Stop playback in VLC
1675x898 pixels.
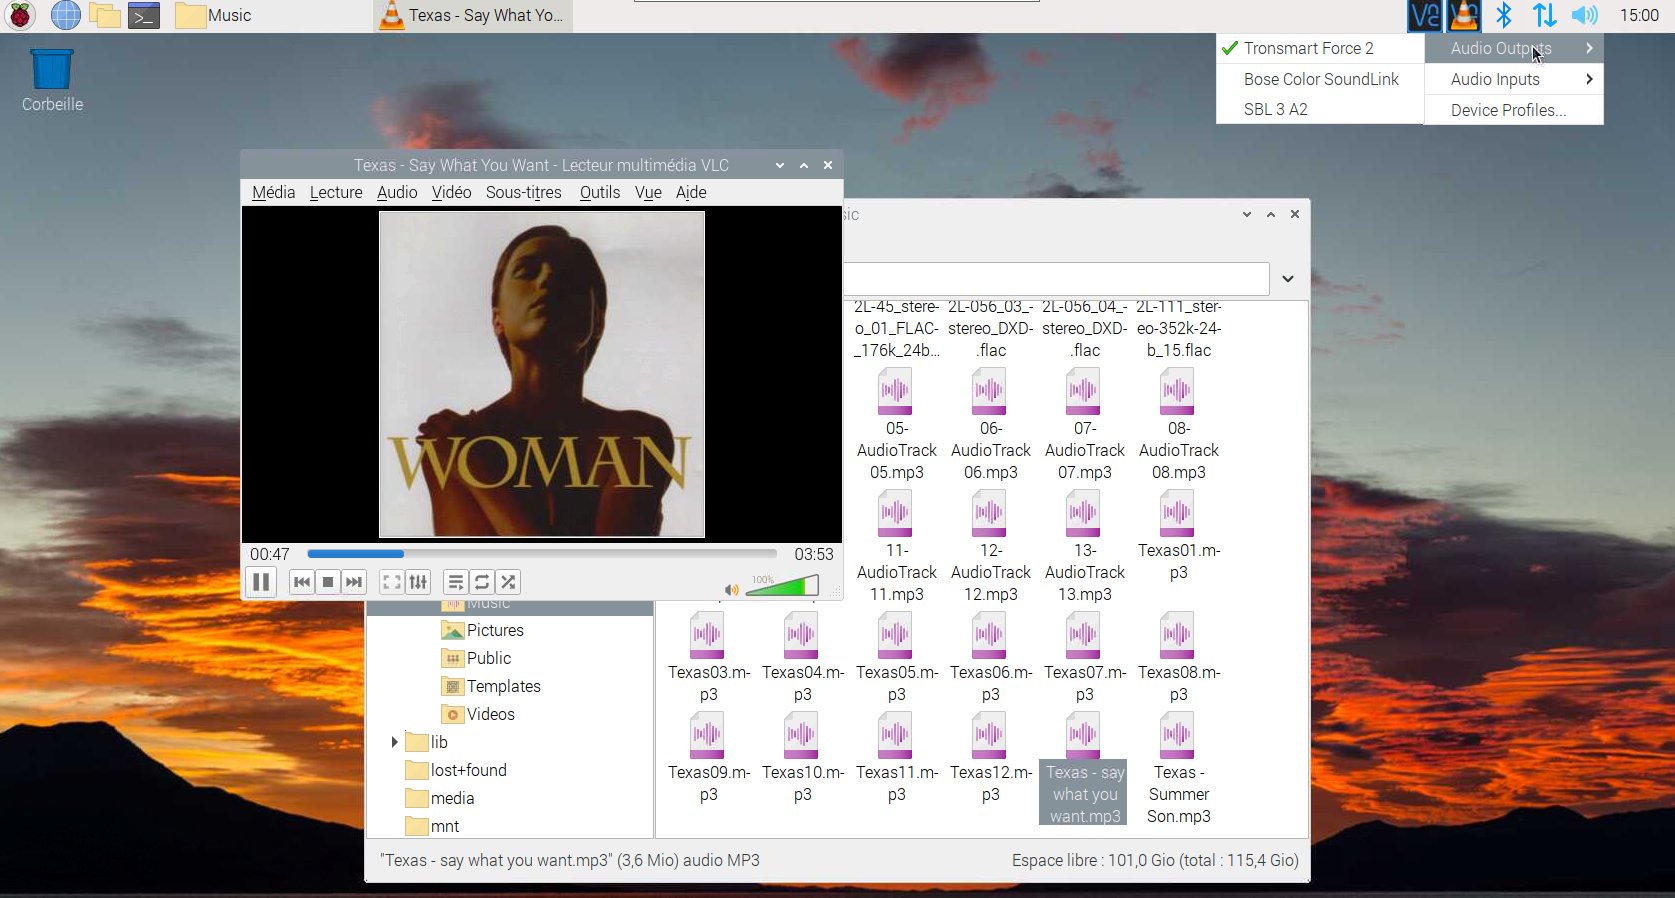pos(327,582)
